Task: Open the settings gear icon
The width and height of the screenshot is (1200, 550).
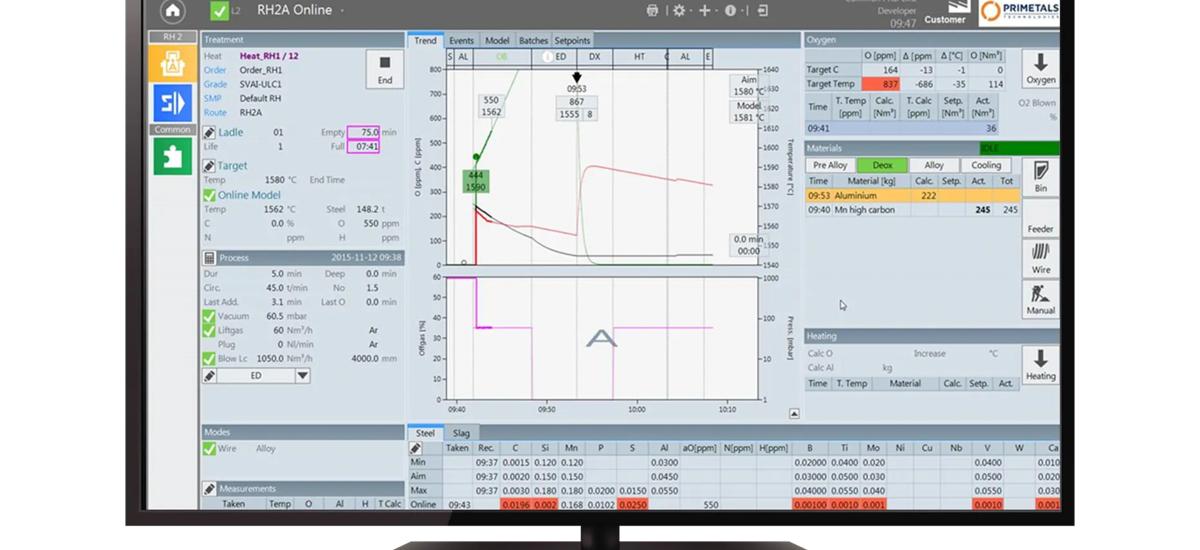Action: 679,11
